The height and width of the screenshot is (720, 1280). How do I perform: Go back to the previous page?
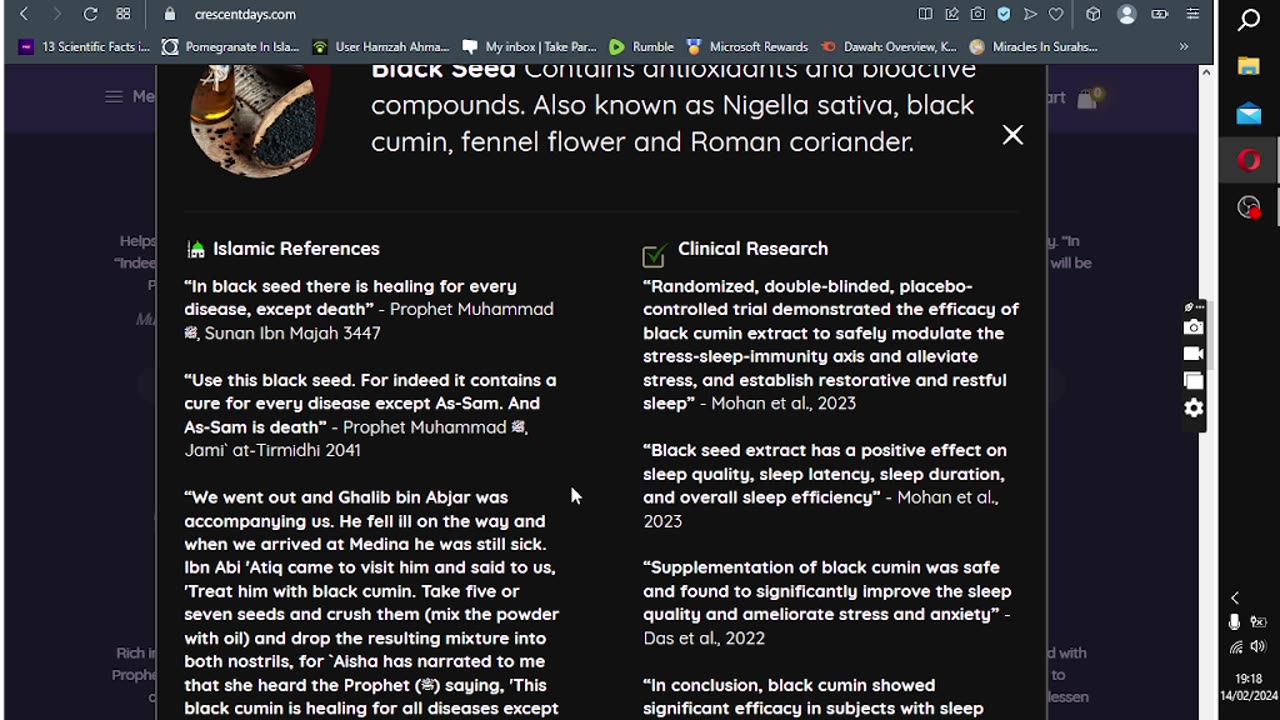point(24,14)
